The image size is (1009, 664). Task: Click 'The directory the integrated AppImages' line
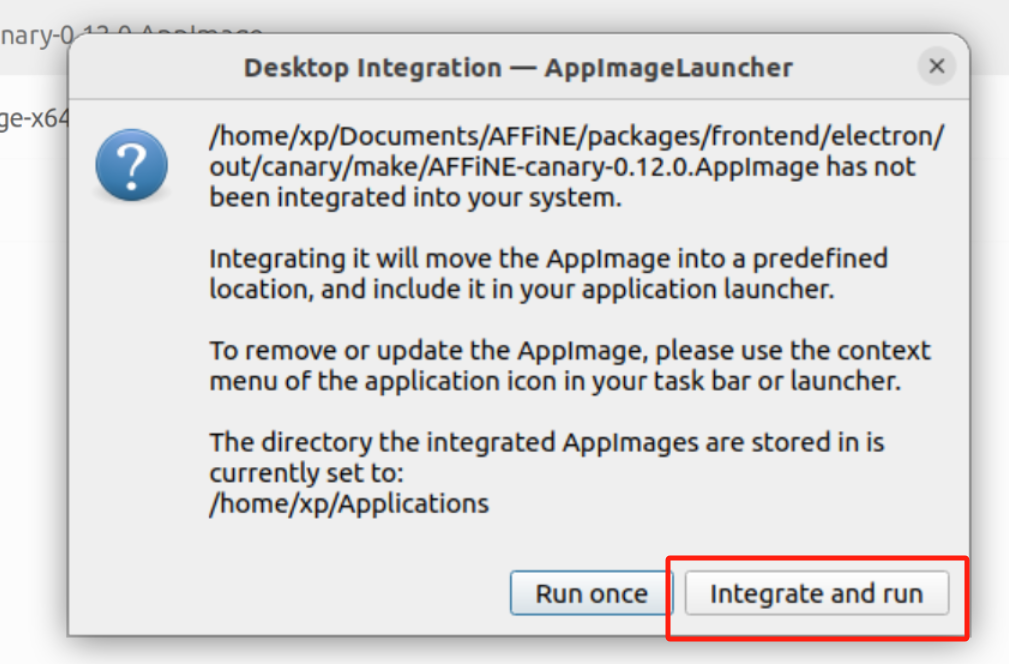(x=546, y=442)
